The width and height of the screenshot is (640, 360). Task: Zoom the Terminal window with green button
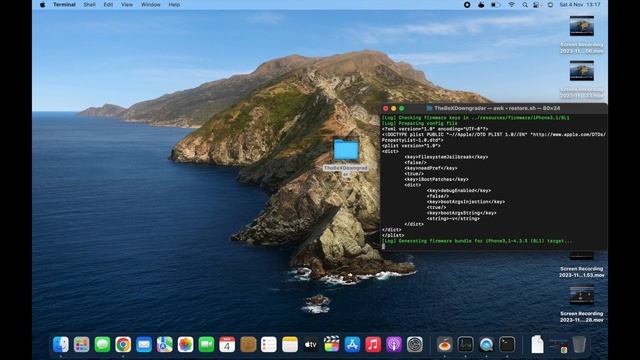(x=402, y=108)
